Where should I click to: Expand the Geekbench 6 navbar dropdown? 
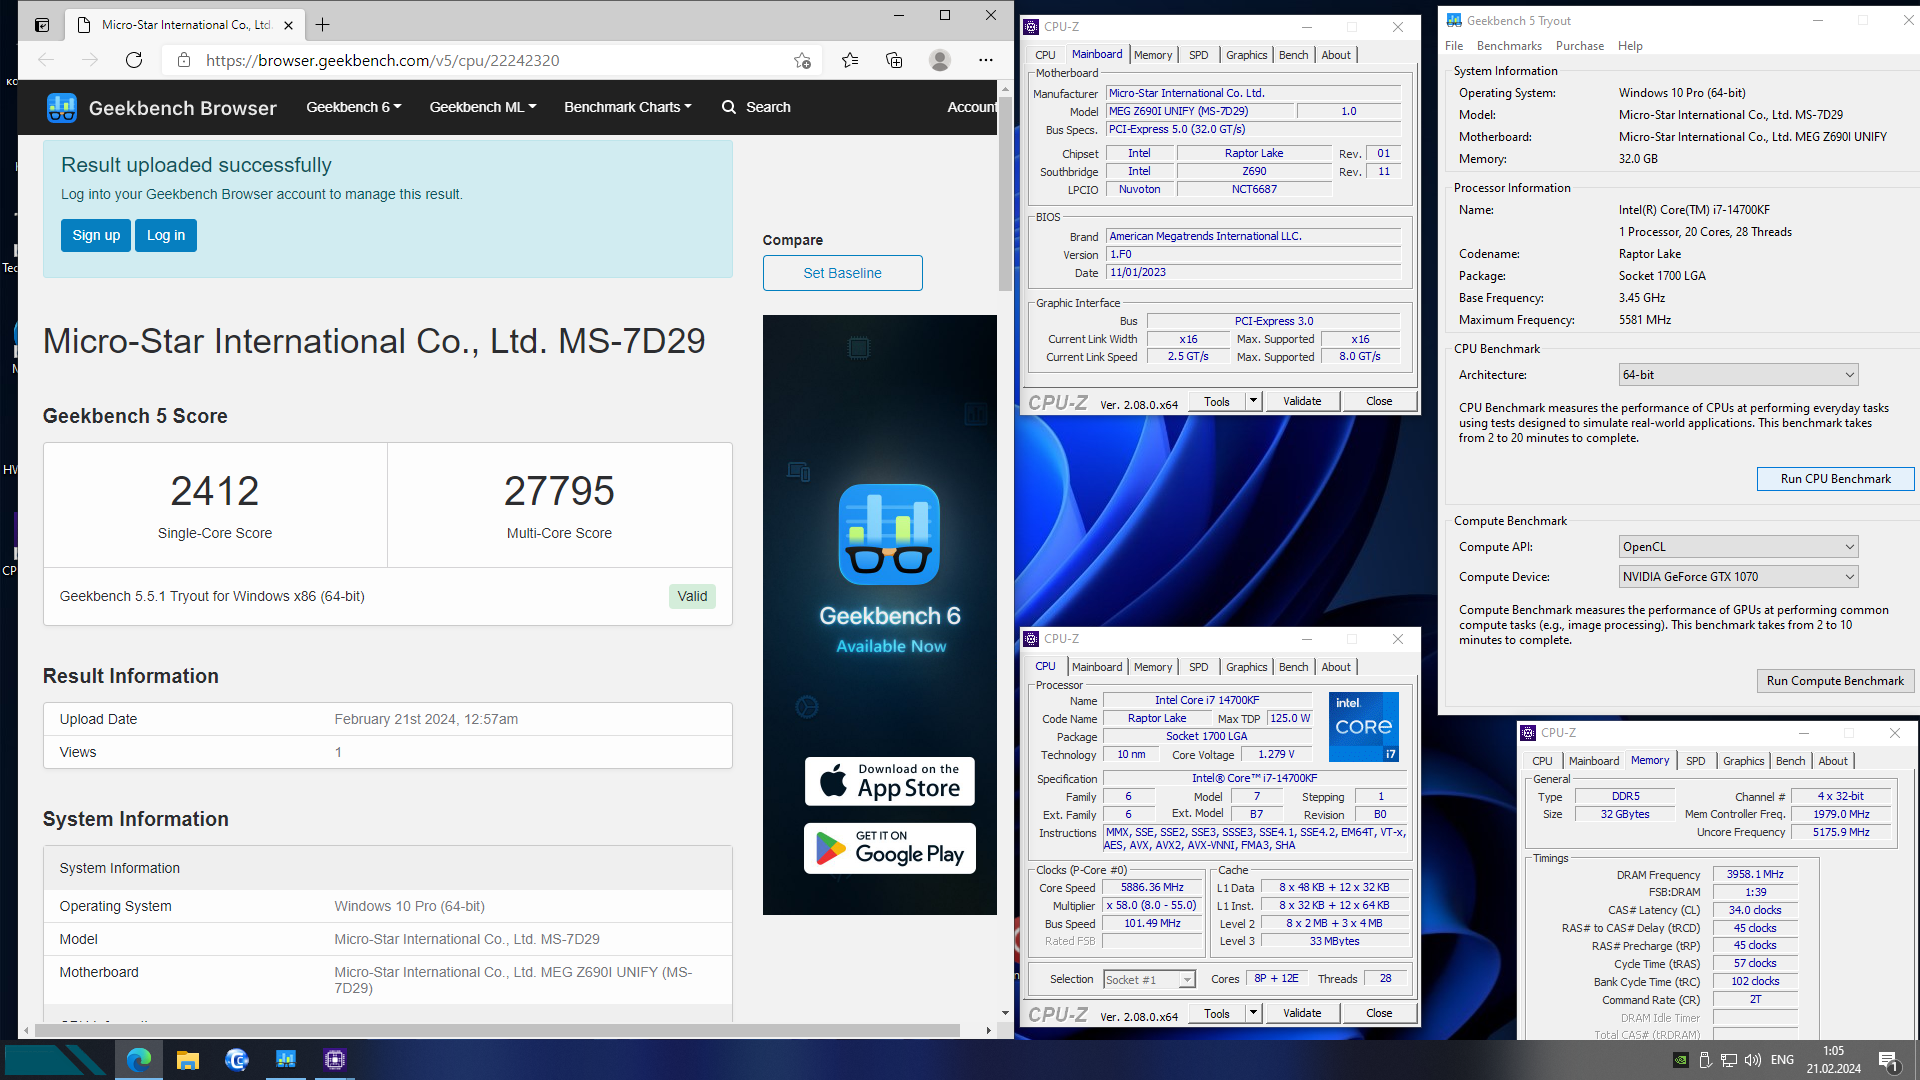point(354,107)
